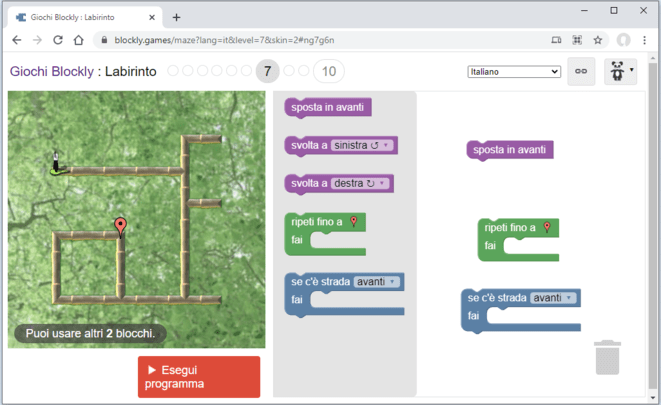
Task: Select level 1 circle in level bar
Action: tap(174, 71)
